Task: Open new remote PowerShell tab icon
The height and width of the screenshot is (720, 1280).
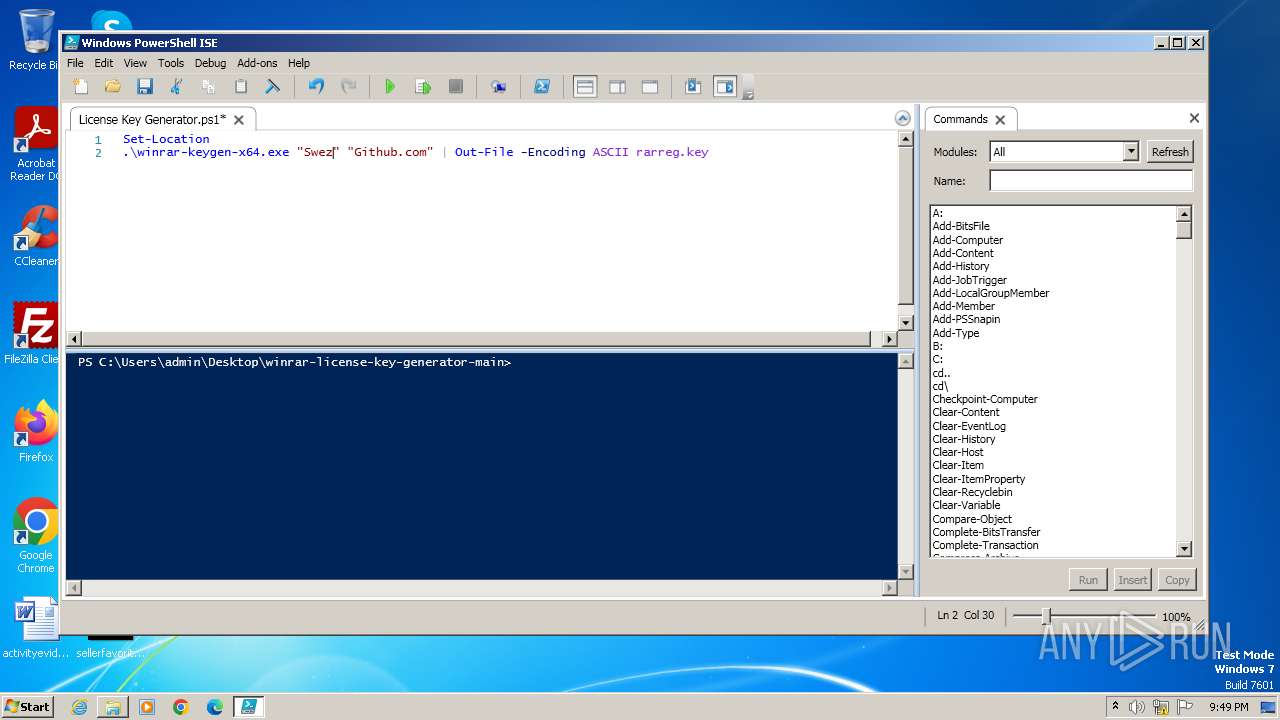Action: pyautogui.click(x=498, y=87)
